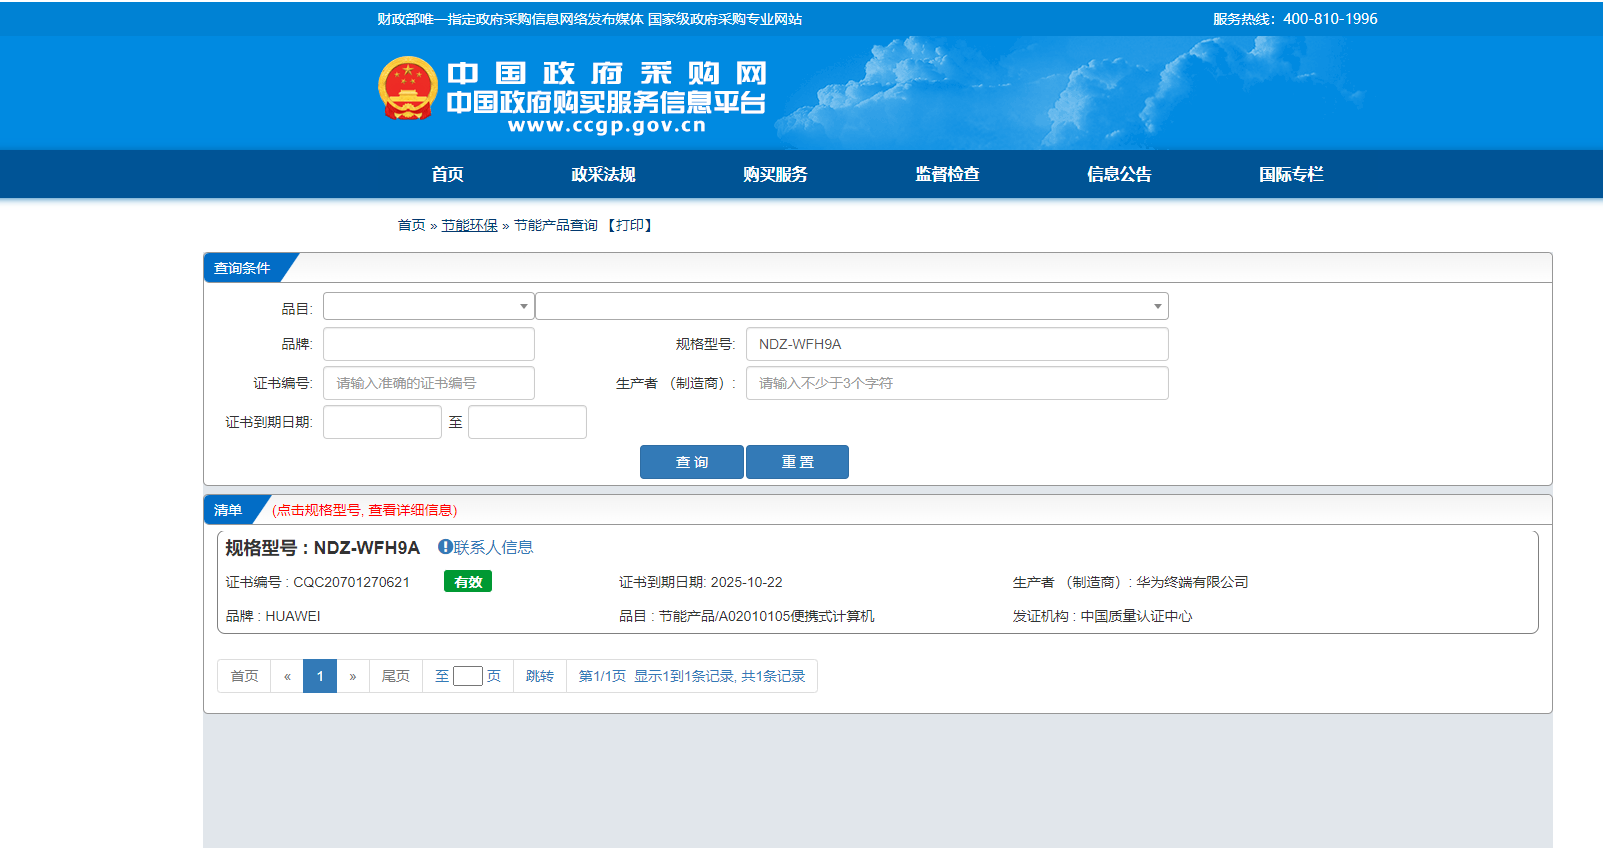This screenshot has height=848, width=1603.
Task: Click the 规格型号 field containing NDZ-WFH9A
Action: click(957, 344)
